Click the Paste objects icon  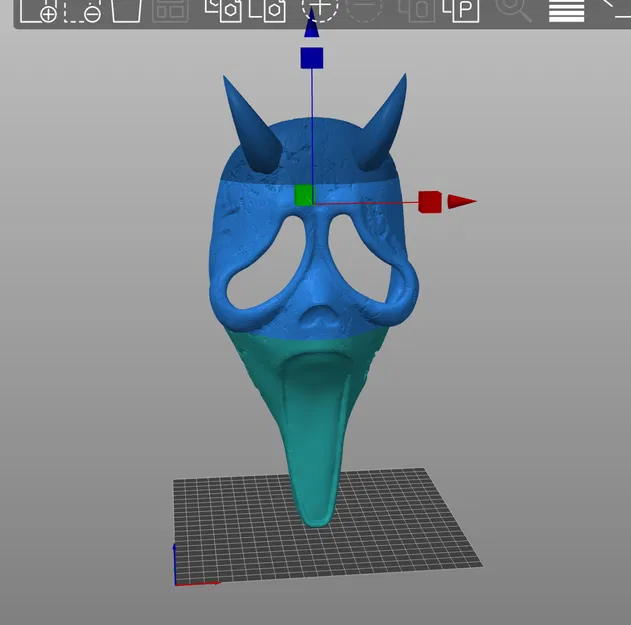pos(268,10)
